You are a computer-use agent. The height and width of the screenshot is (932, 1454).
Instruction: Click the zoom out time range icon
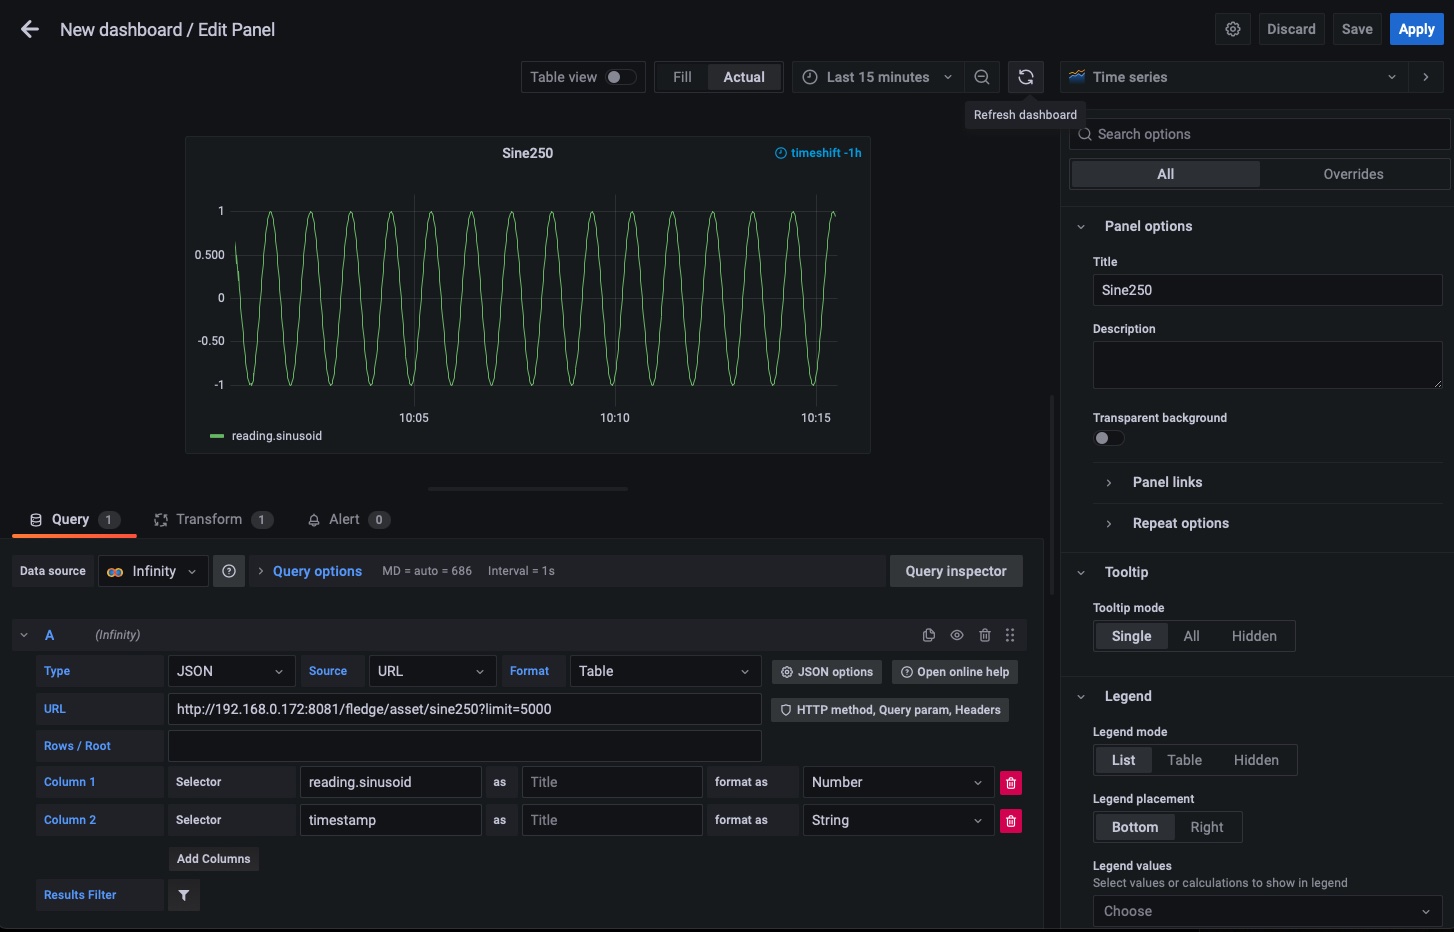982,77
